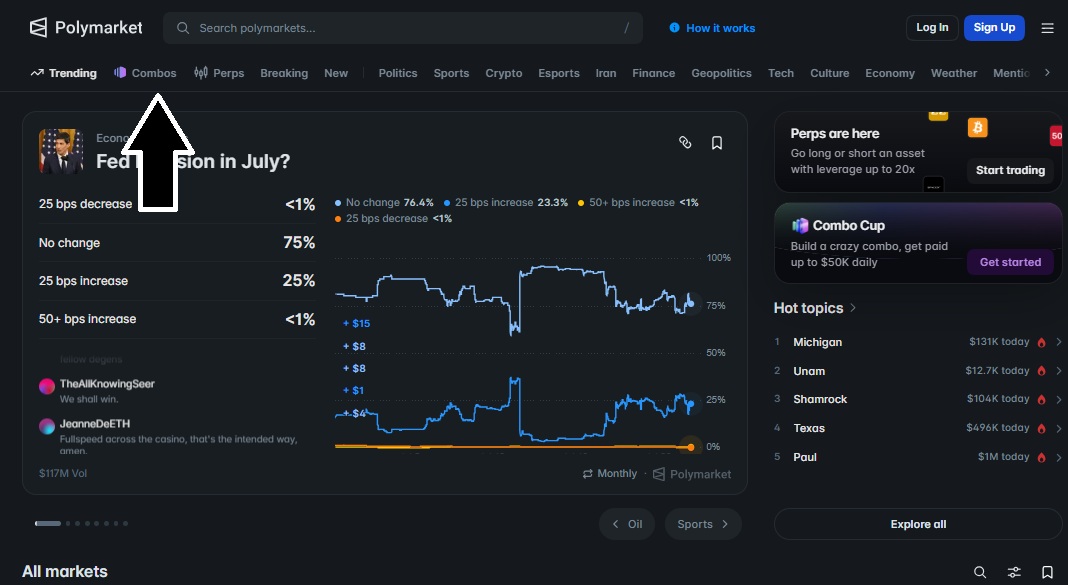Viewport: 1068px width, 585px height.
Task: Open the Esports category
Action: (x=559, y=73)
